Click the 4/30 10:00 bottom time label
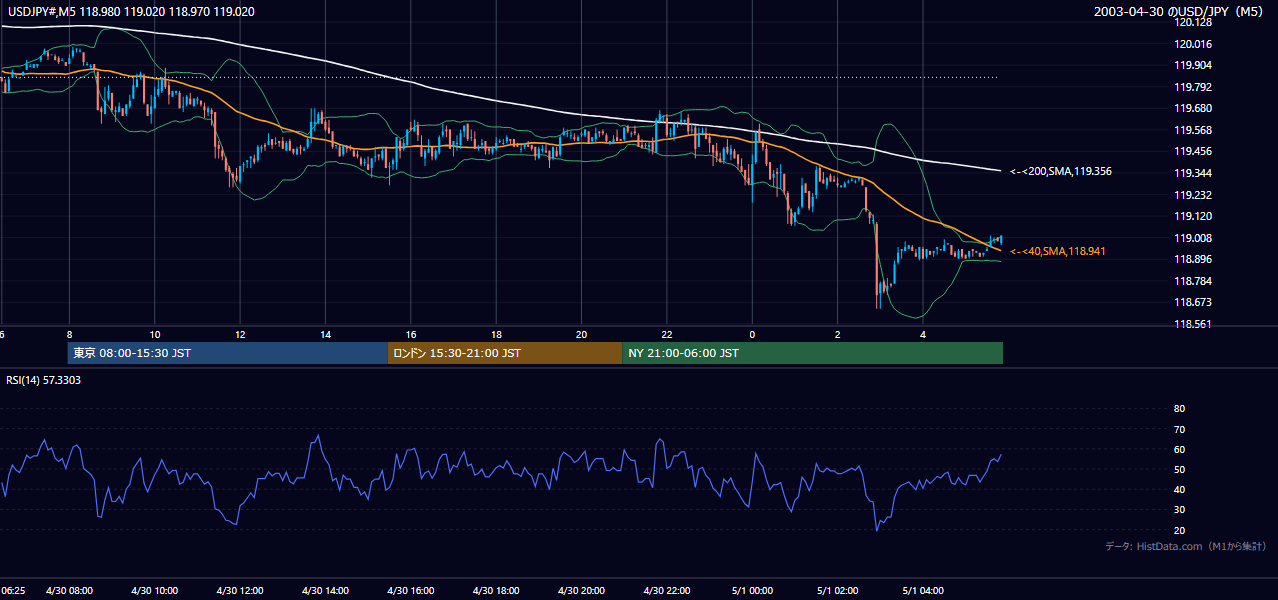Viewport: 1278px width, 600px height. pos(154,591)
